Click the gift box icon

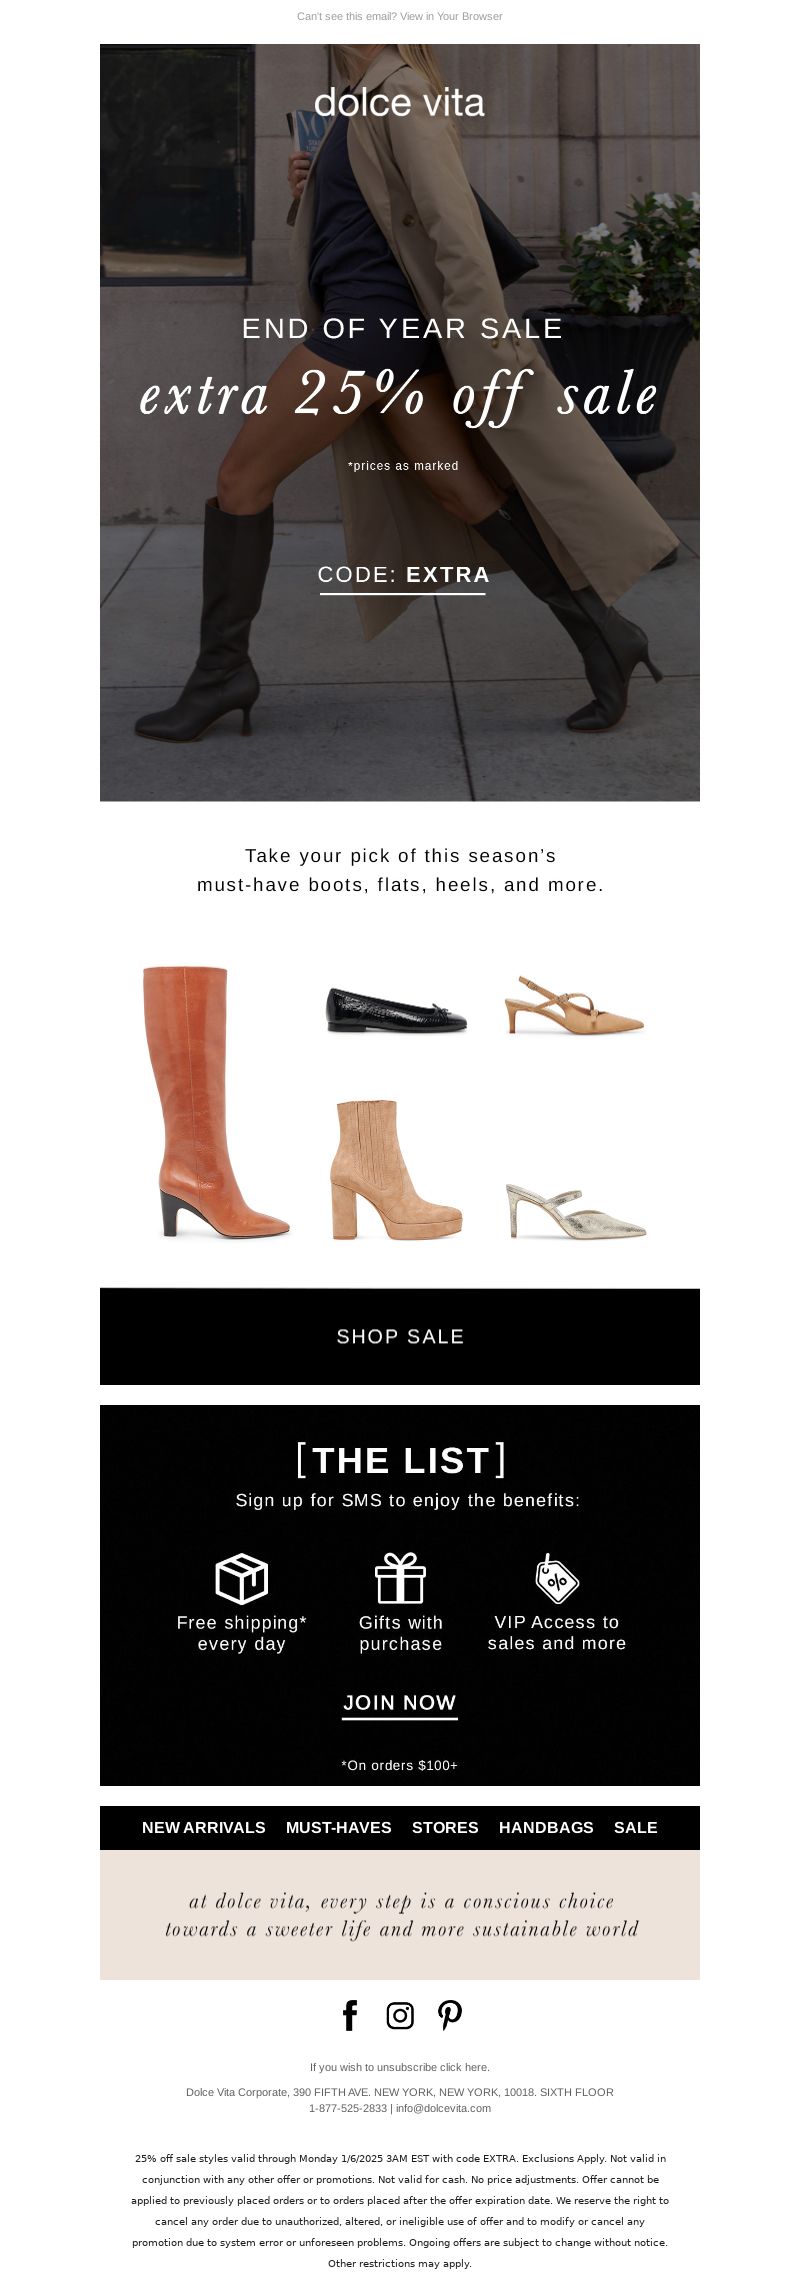[400, 1579]
